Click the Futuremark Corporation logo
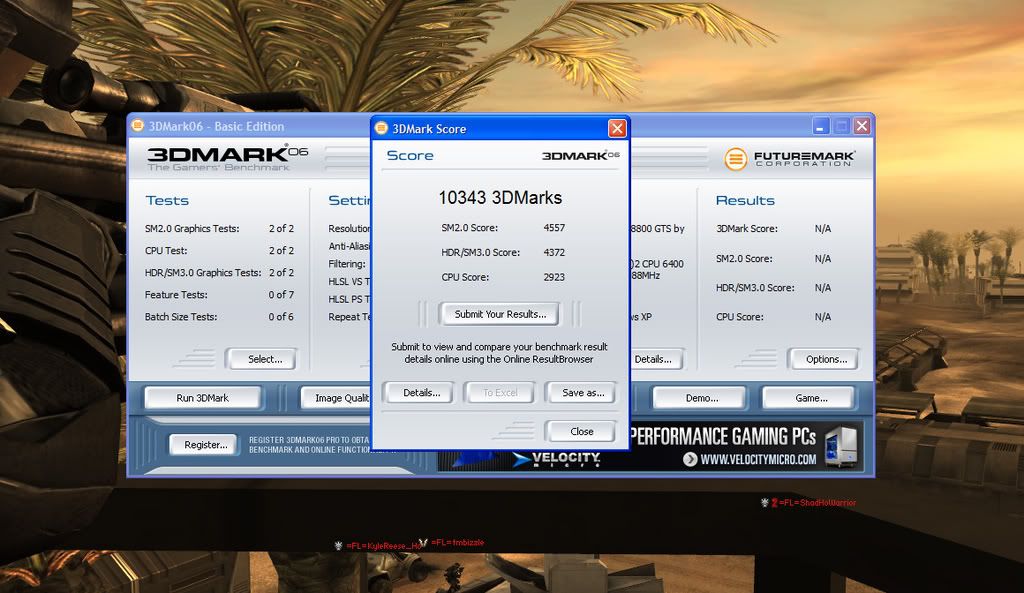Image resolution: width=1024 pixels, height=593 pixels. 790,158
